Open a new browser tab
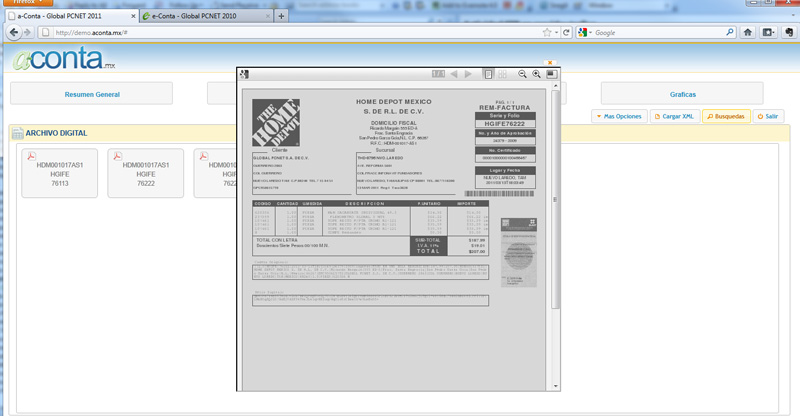 click(x=281, y=16)
